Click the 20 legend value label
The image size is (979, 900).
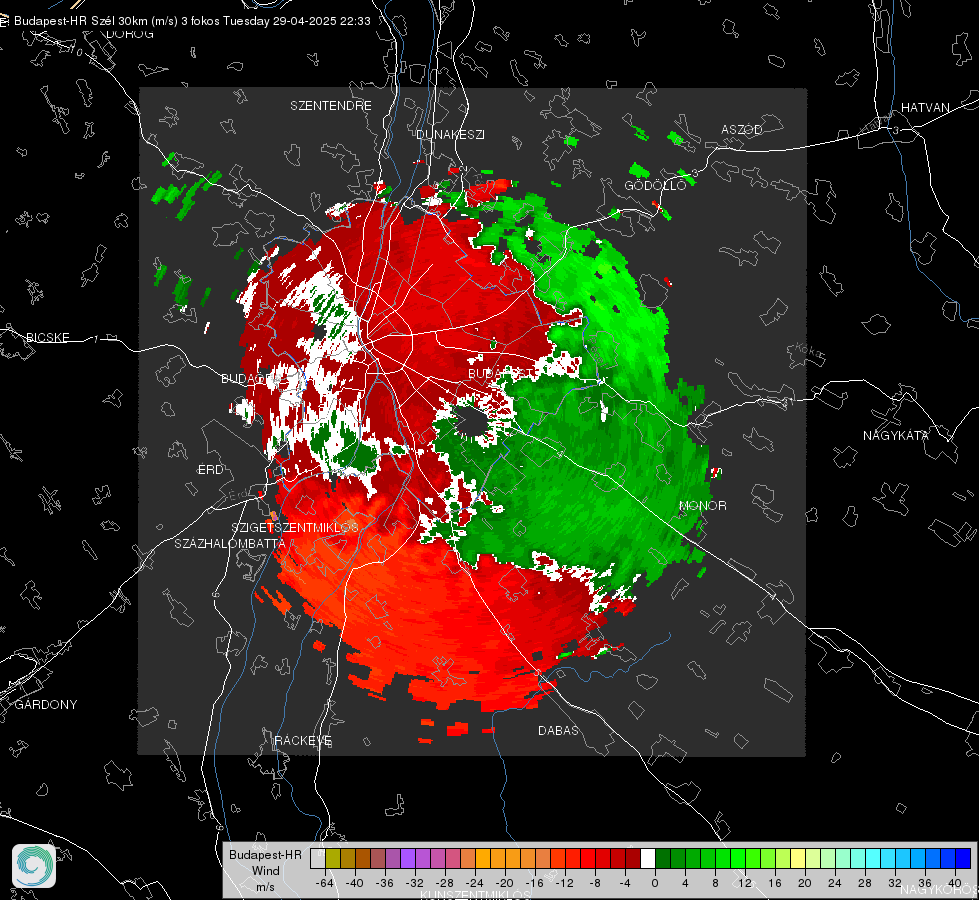click(x=805, y=883)
